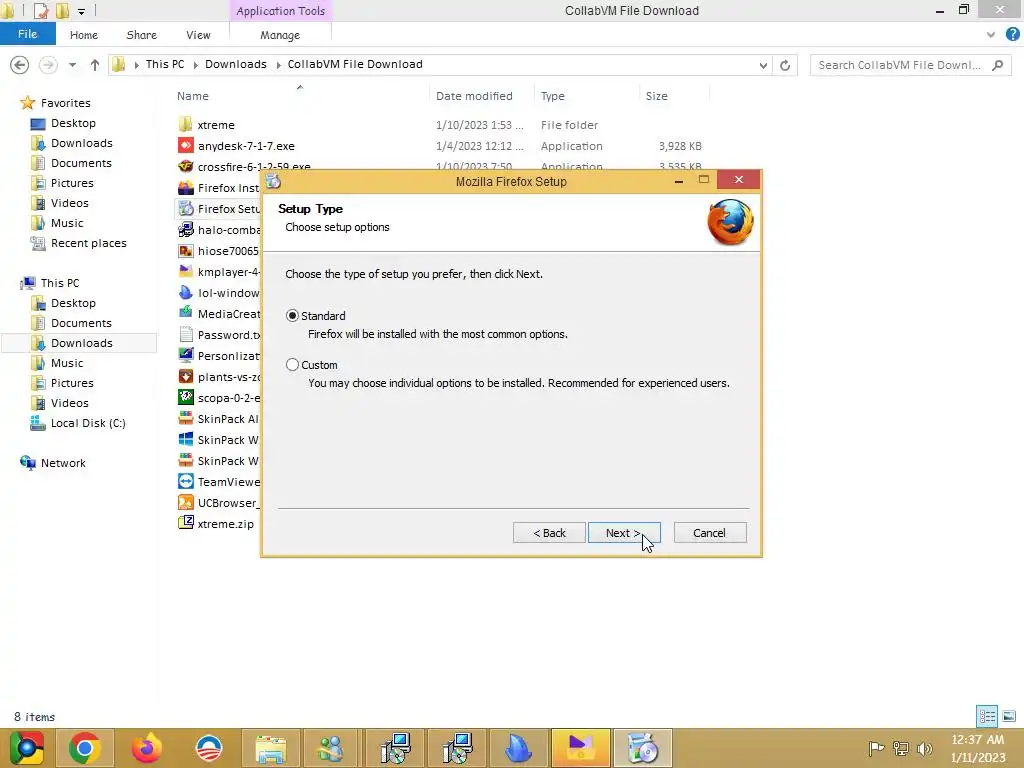This screenshot has height=768, width=1024.
Task: Select the Standard setup radio button
Action: pos(292,315)
